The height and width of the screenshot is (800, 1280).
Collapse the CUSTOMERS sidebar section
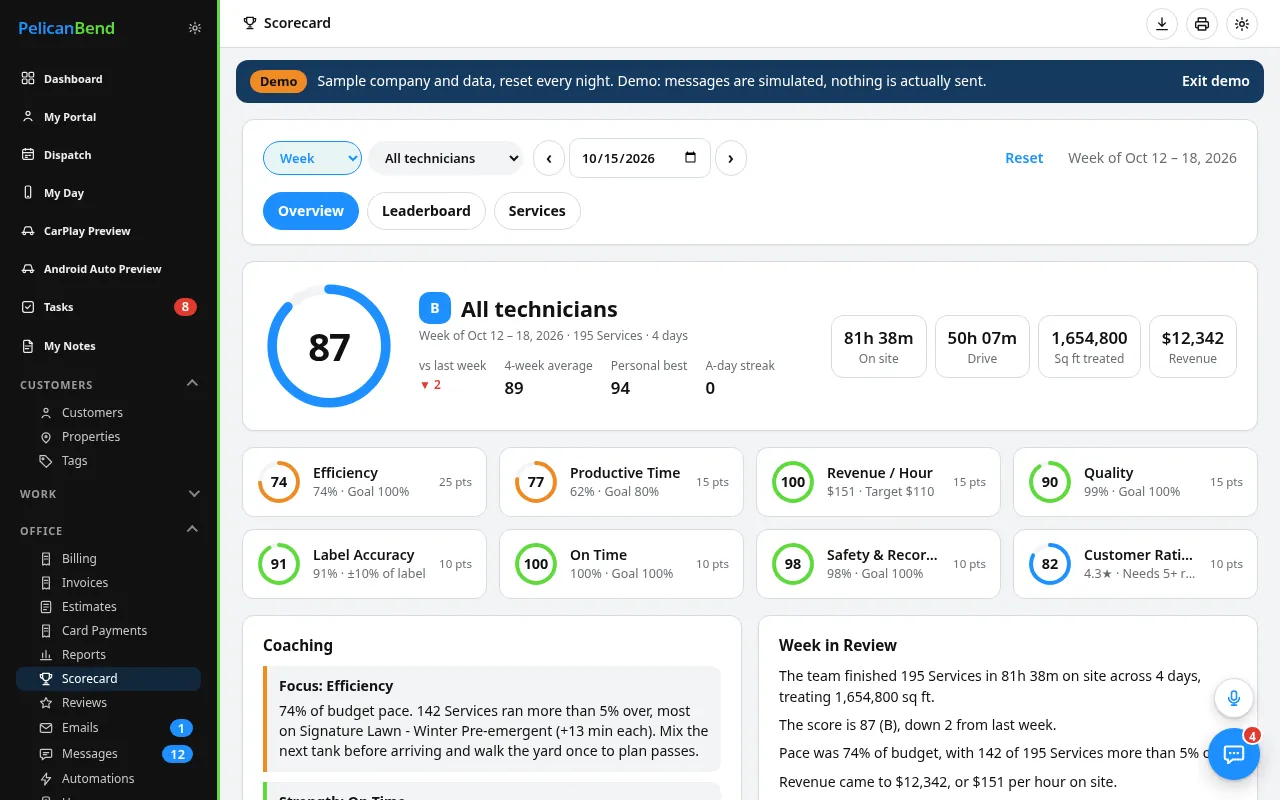coord(109,384)
